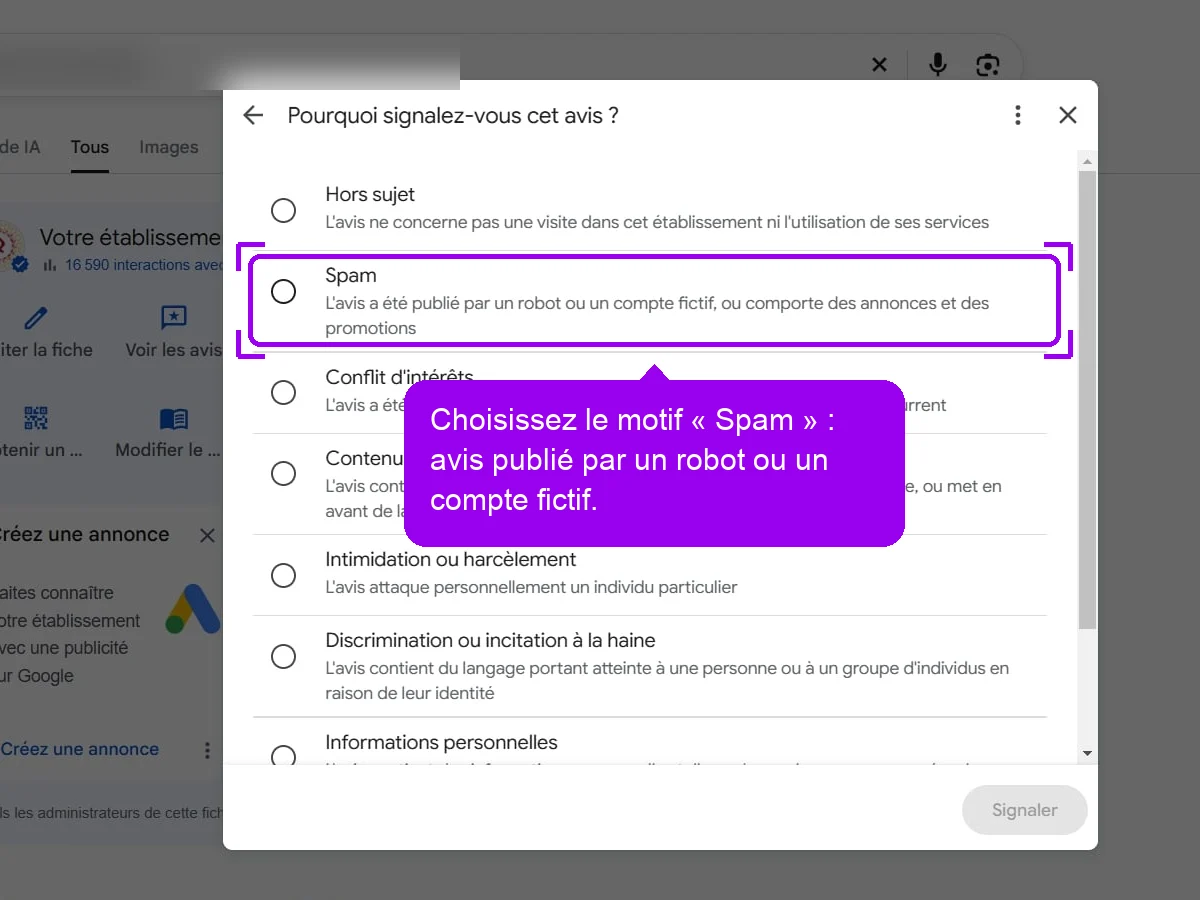Click the scroll-down arrow of the dialog scrollbar
This screenshot has width=1200, height=900.
[x=1087, y=753]
